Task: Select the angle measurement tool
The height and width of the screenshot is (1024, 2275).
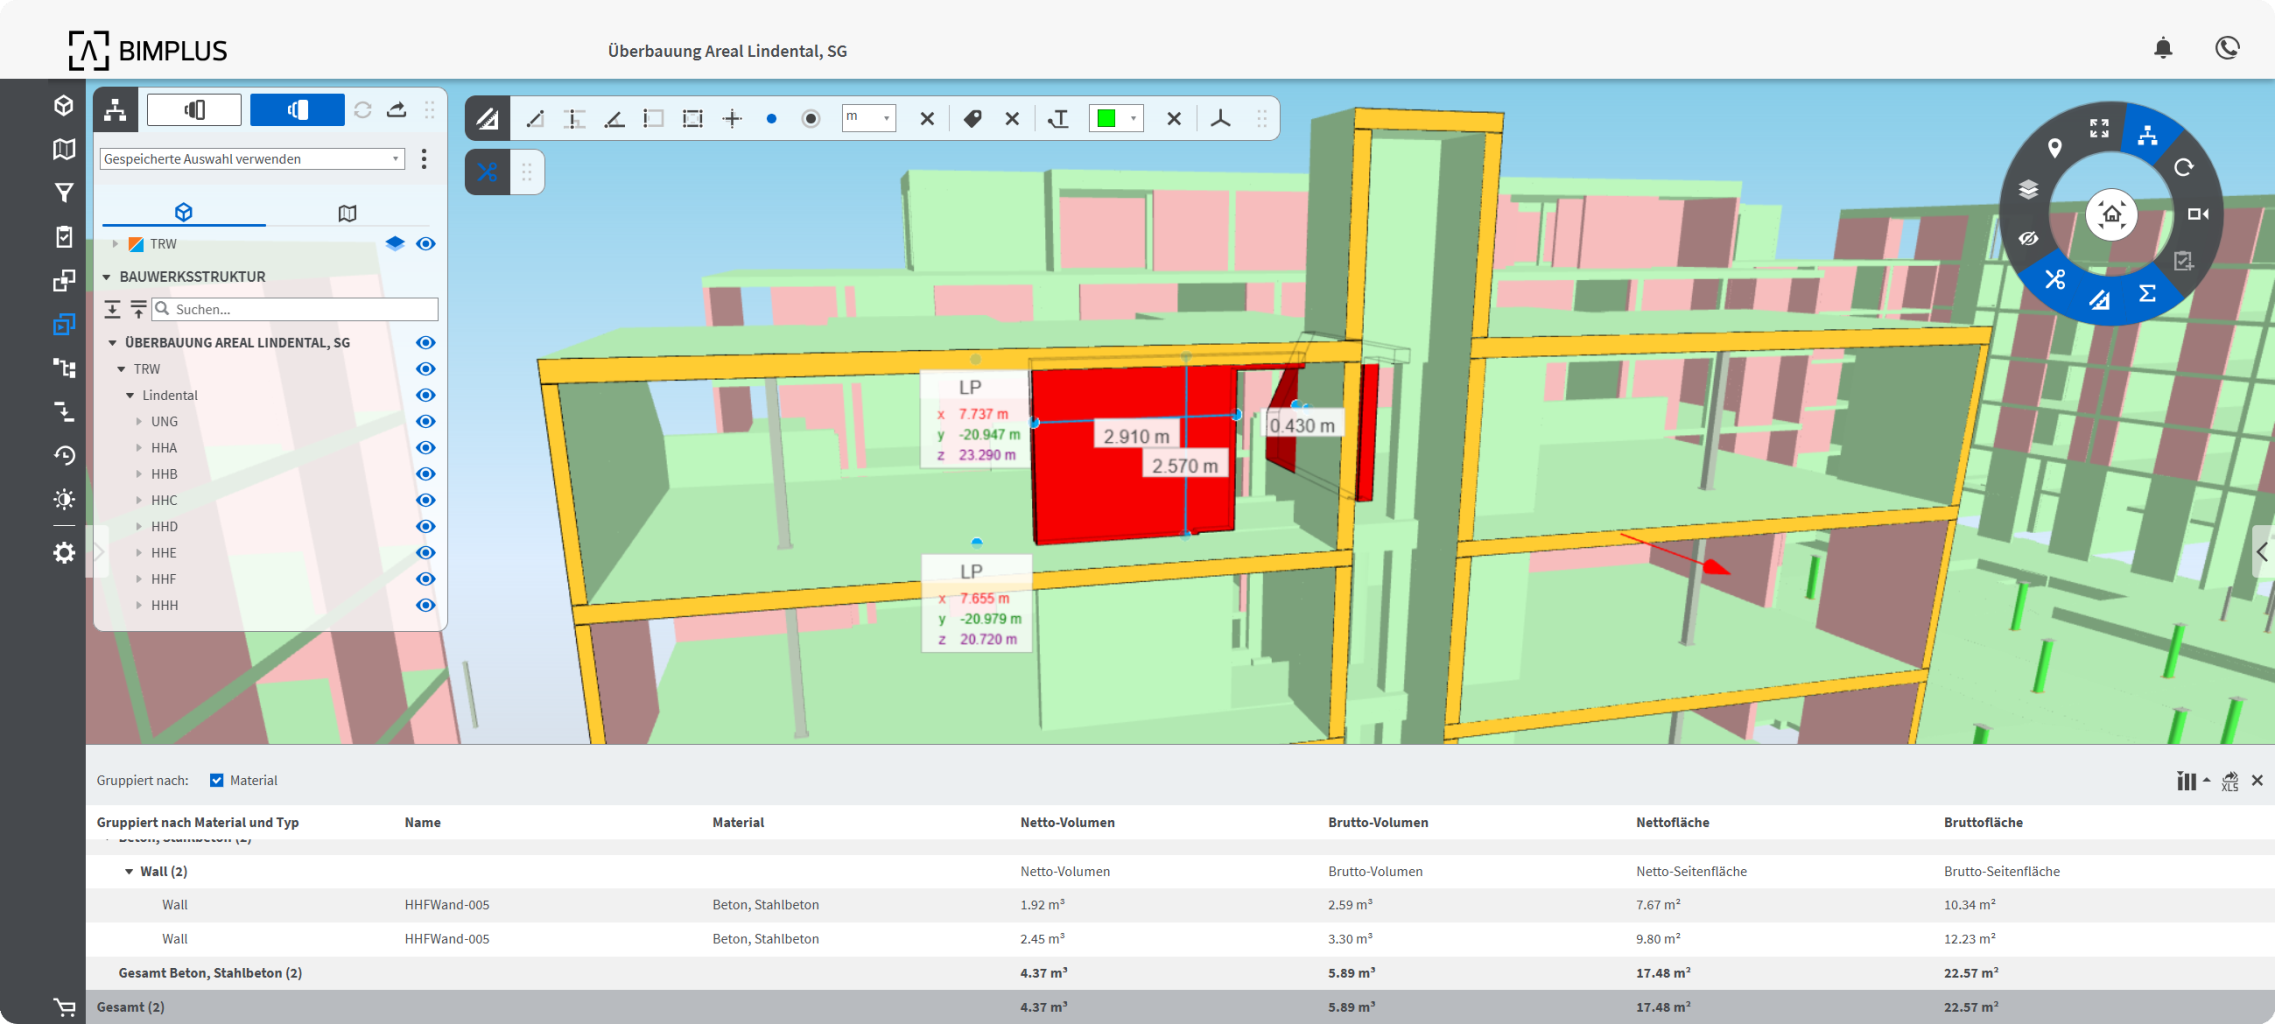Action: point(614,119)
